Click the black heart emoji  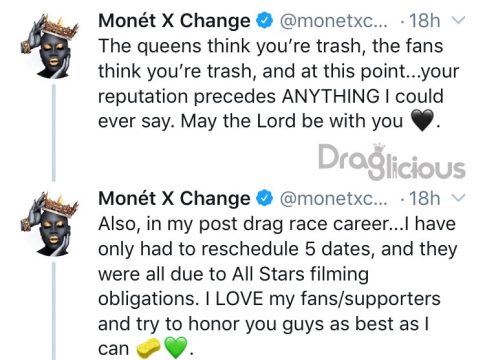(x=422, y=120)
